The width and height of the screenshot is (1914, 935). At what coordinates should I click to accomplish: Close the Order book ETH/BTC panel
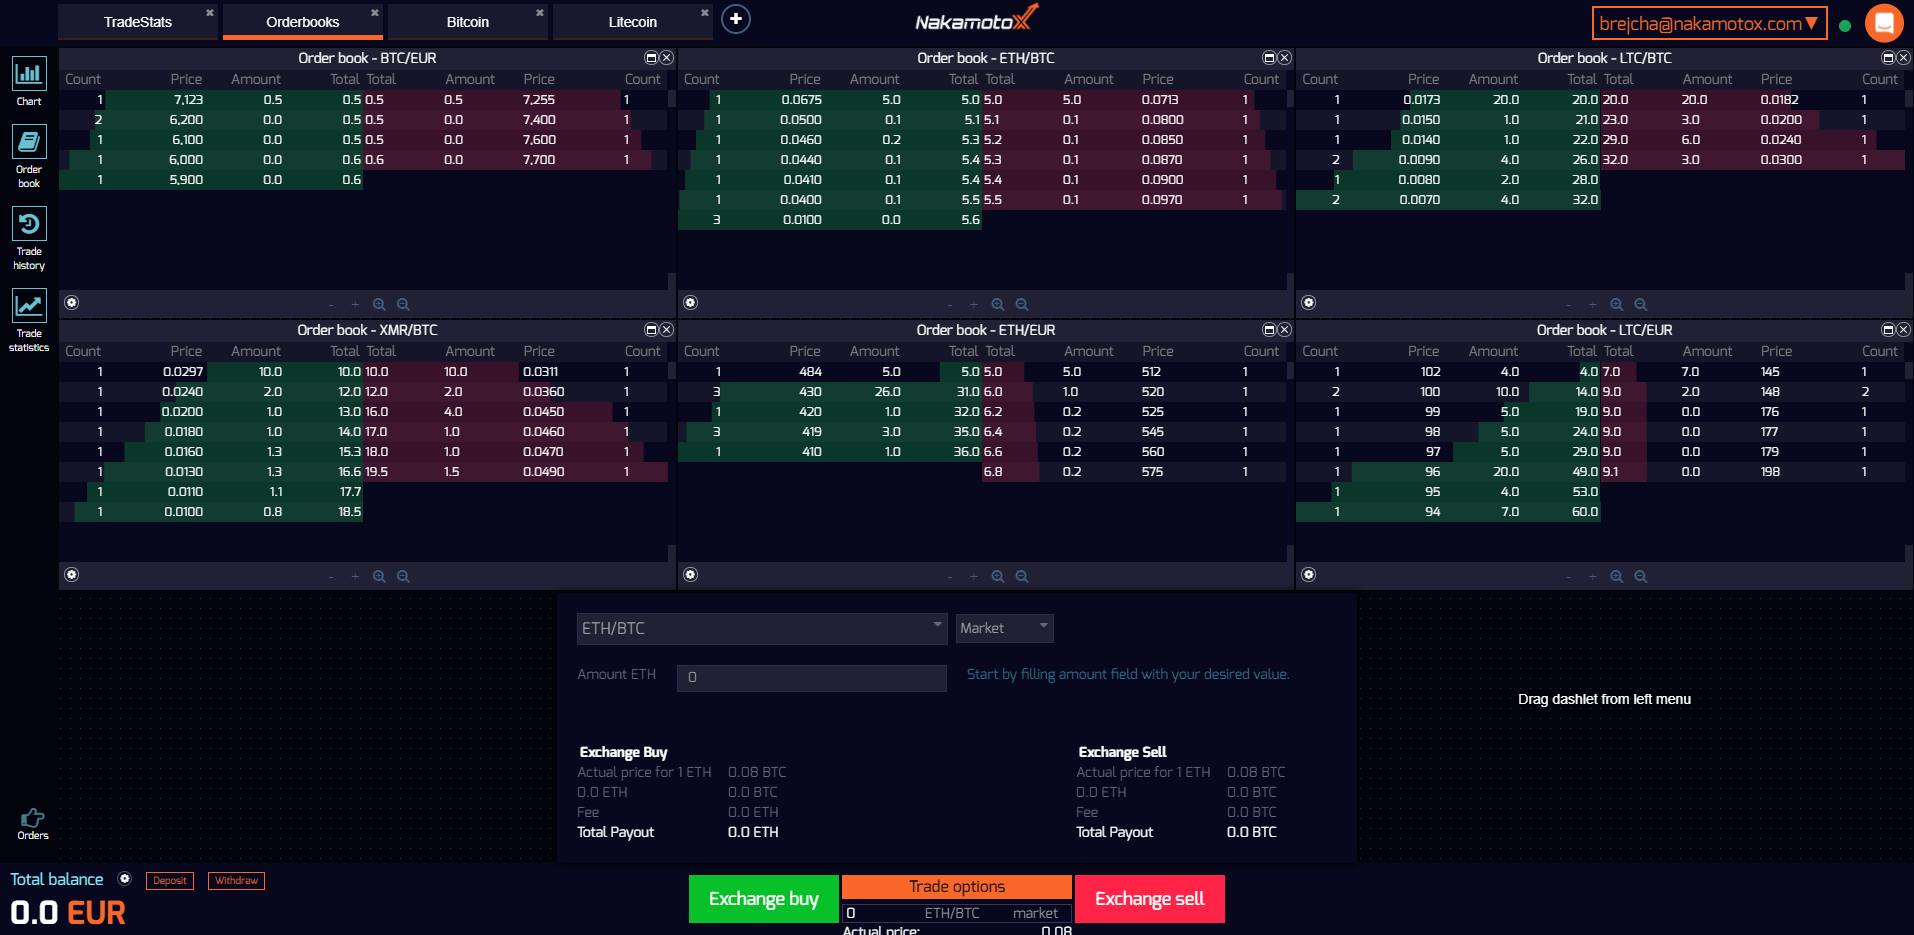pos(1285,58)
